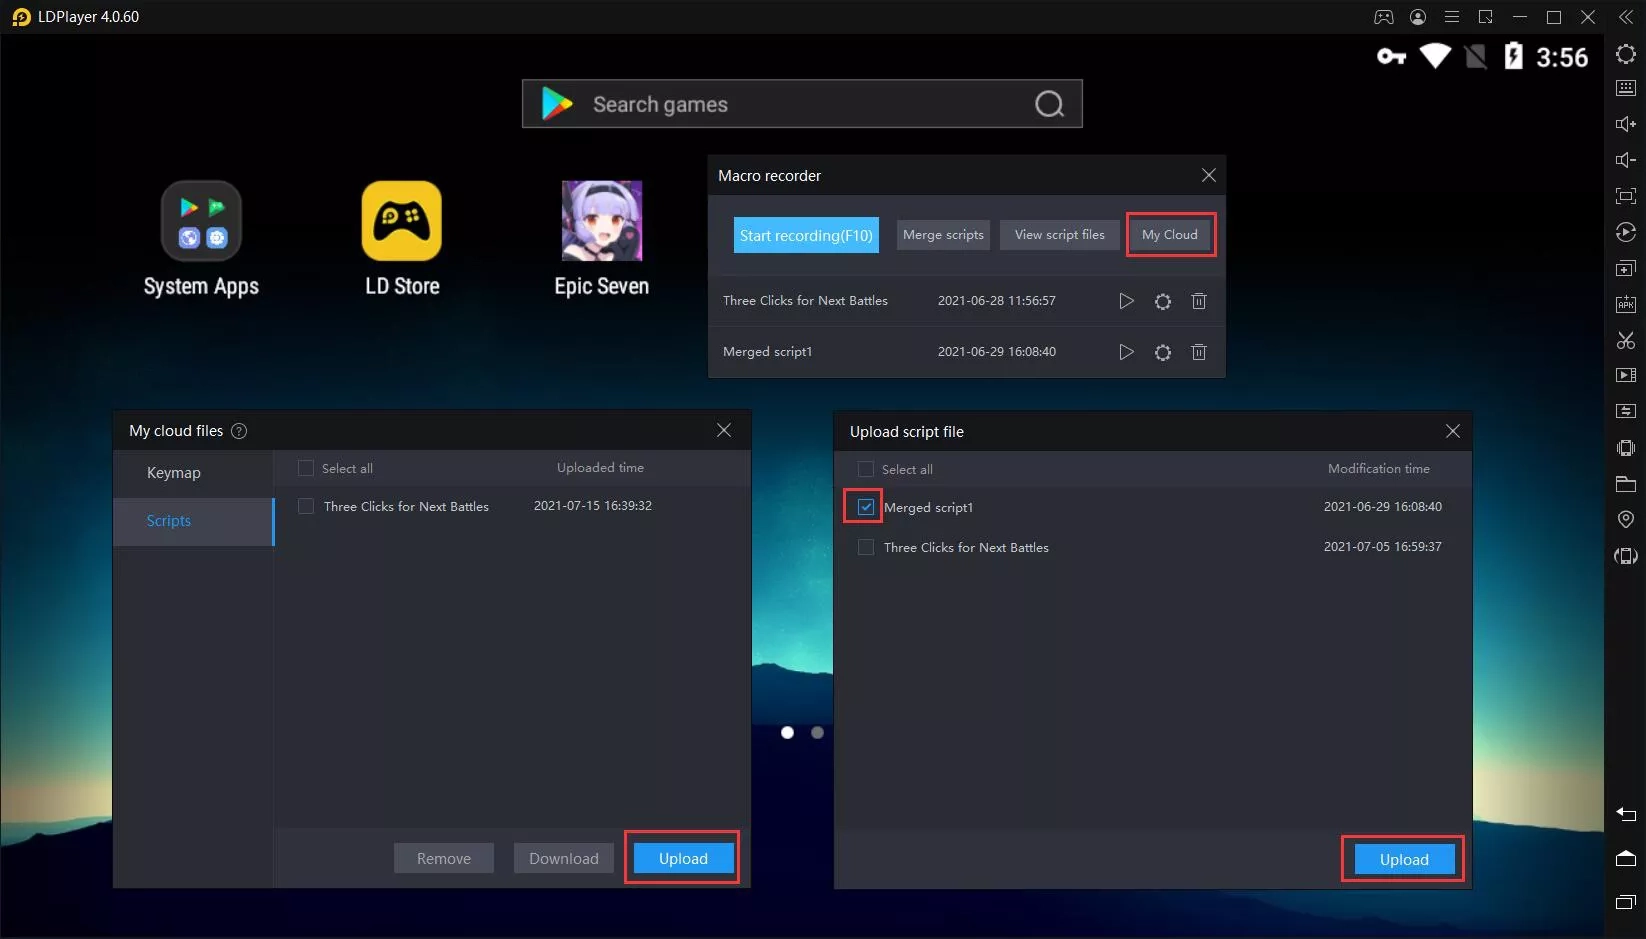Uncheck Merged script1 in Upload script file
Viewport: 1646px width, 939px height.
pos(865,507)
